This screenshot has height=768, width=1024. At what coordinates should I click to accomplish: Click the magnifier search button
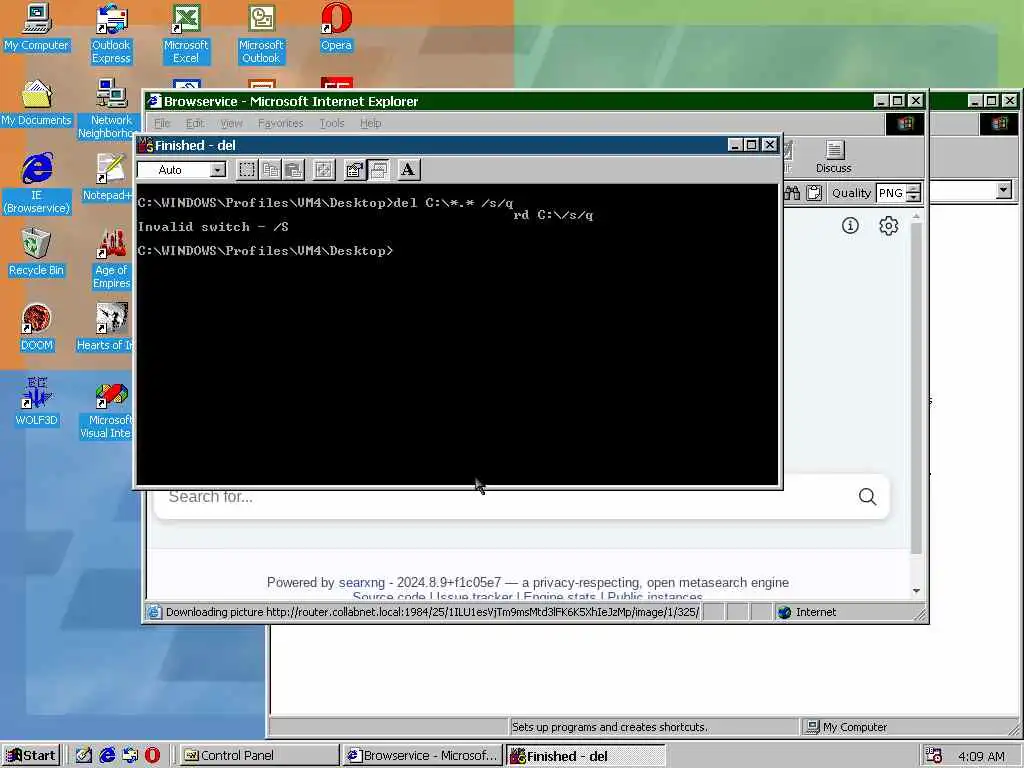point(867,497)
